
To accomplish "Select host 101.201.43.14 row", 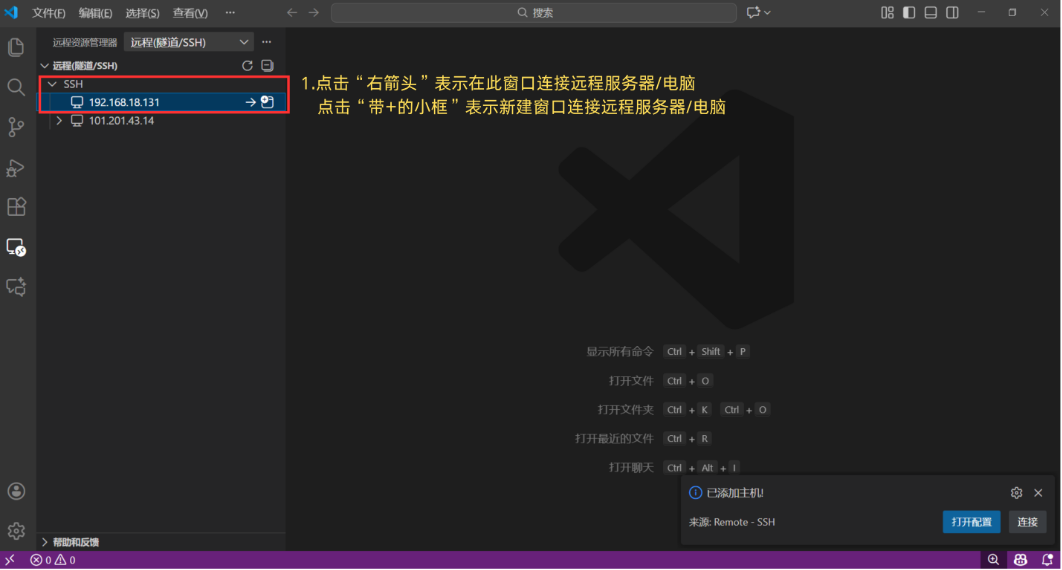I will pyautogui.click(x=161, y=120).
